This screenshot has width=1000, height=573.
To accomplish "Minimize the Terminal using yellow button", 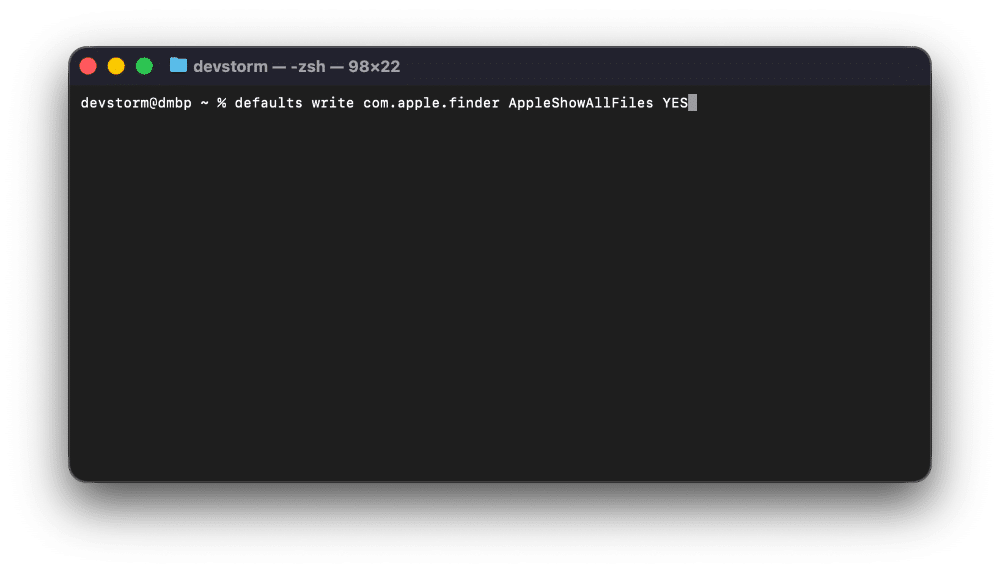I will tap(116, 66).
